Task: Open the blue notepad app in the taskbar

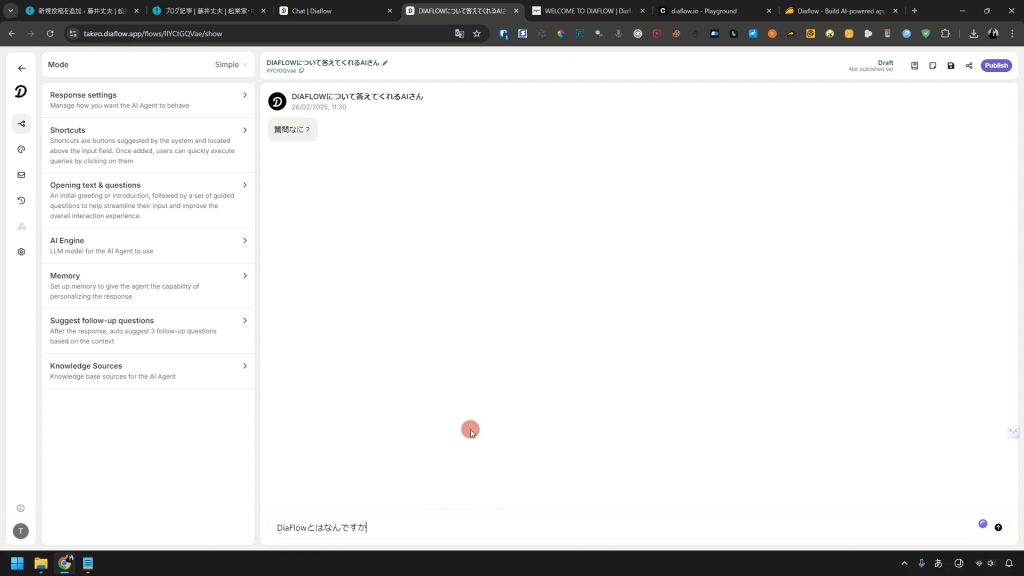Action: (x=88, y=563)
